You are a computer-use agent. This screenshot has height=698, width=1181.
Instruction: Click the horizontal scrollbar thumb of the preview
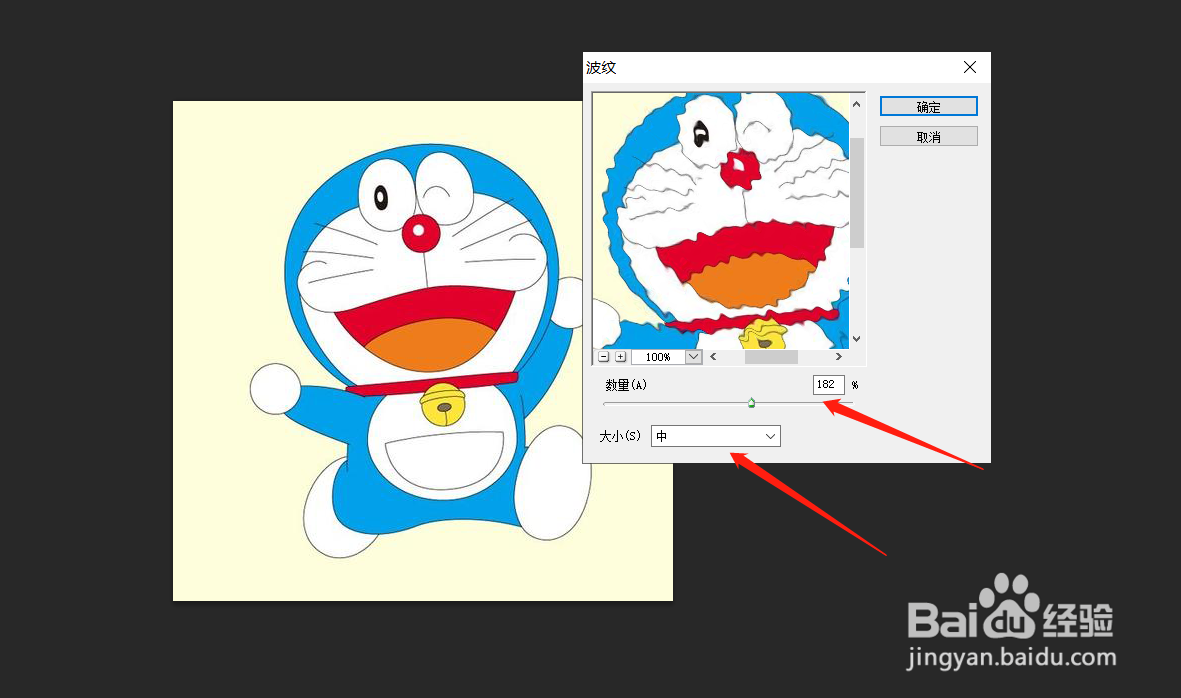coord(771,357)
